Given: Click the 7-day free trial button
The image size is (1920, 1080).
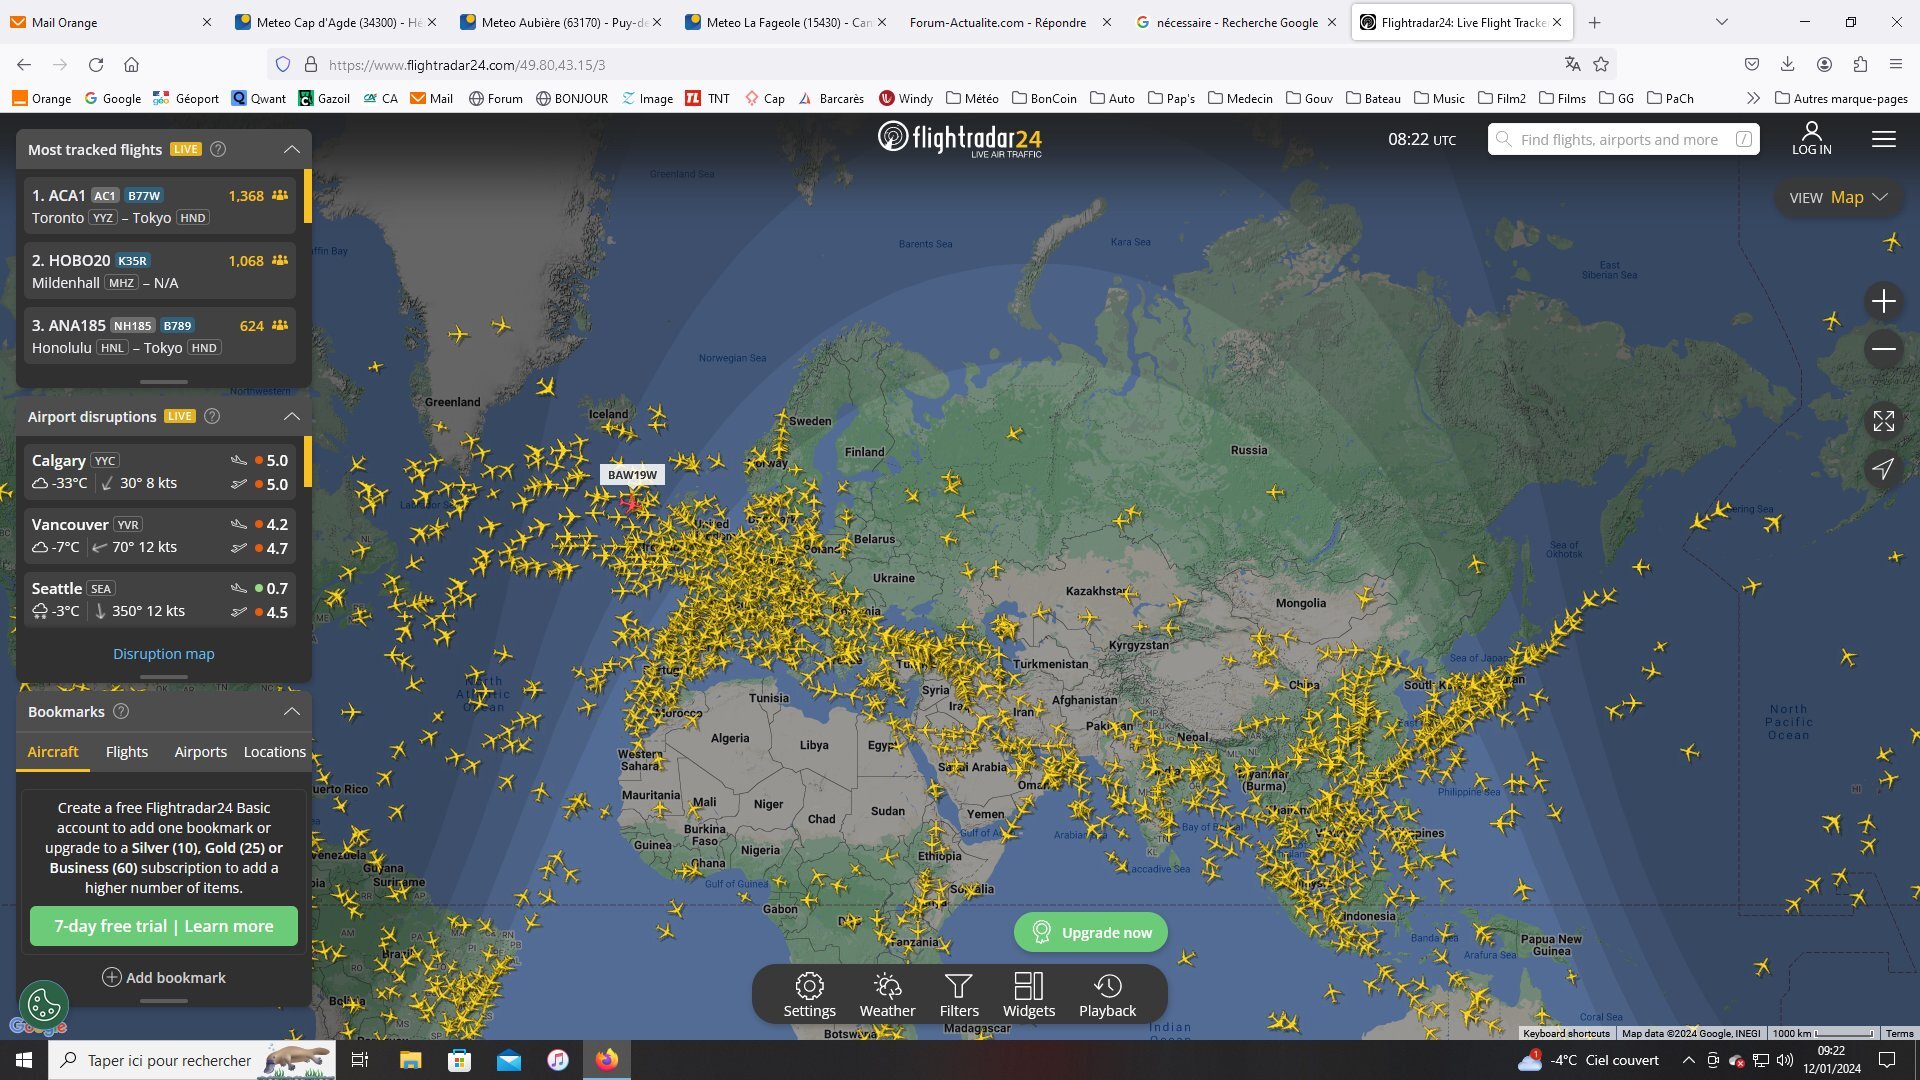Looking at the screenshot, I should click(163, 926).
